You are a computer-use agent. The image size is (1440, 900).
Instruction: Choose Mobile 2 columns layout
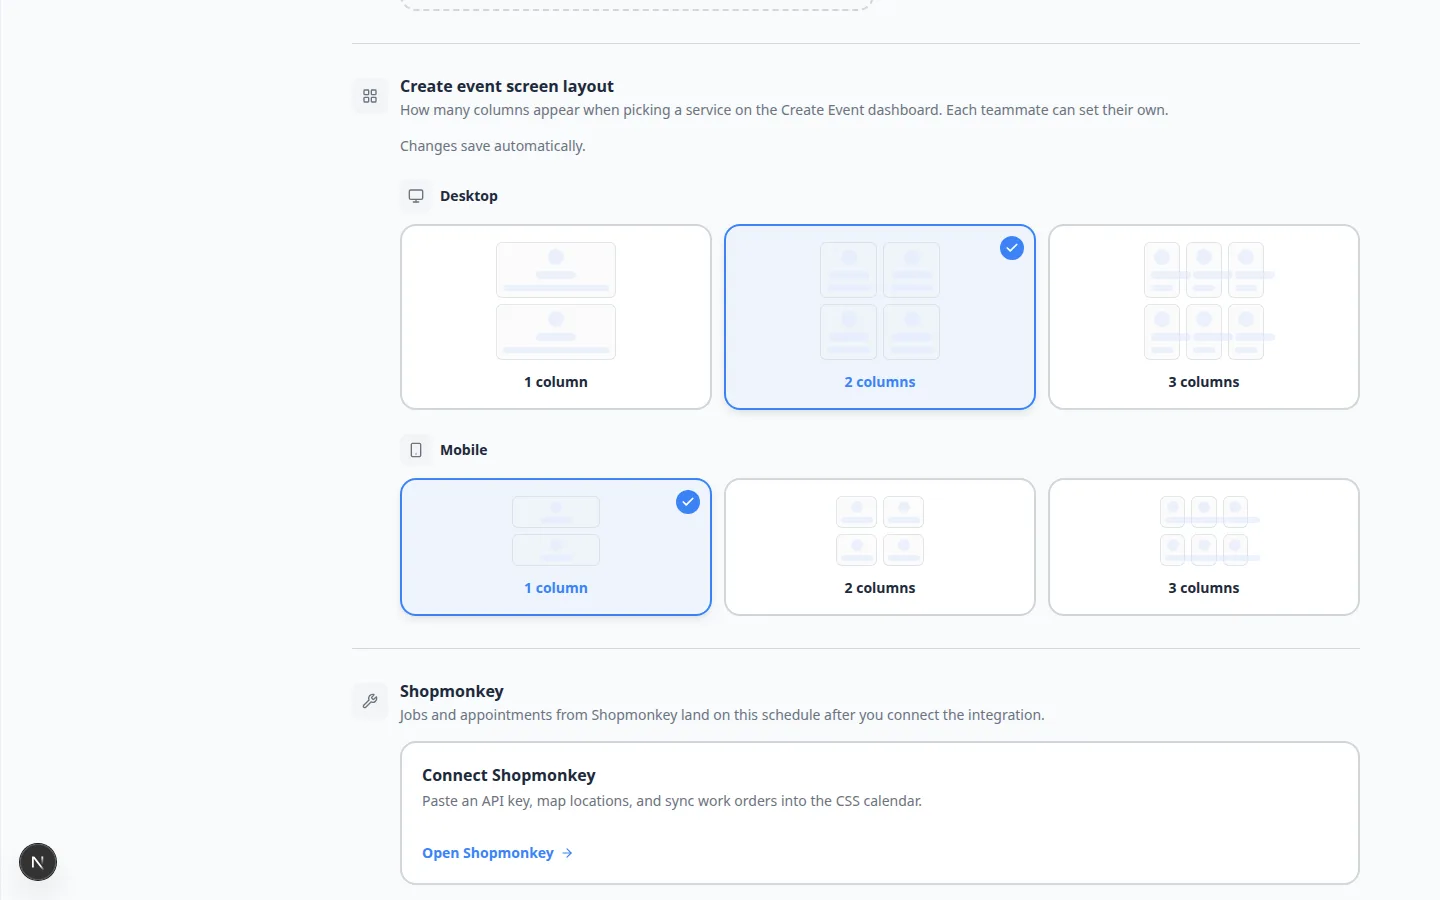click(x=880, y=547)
